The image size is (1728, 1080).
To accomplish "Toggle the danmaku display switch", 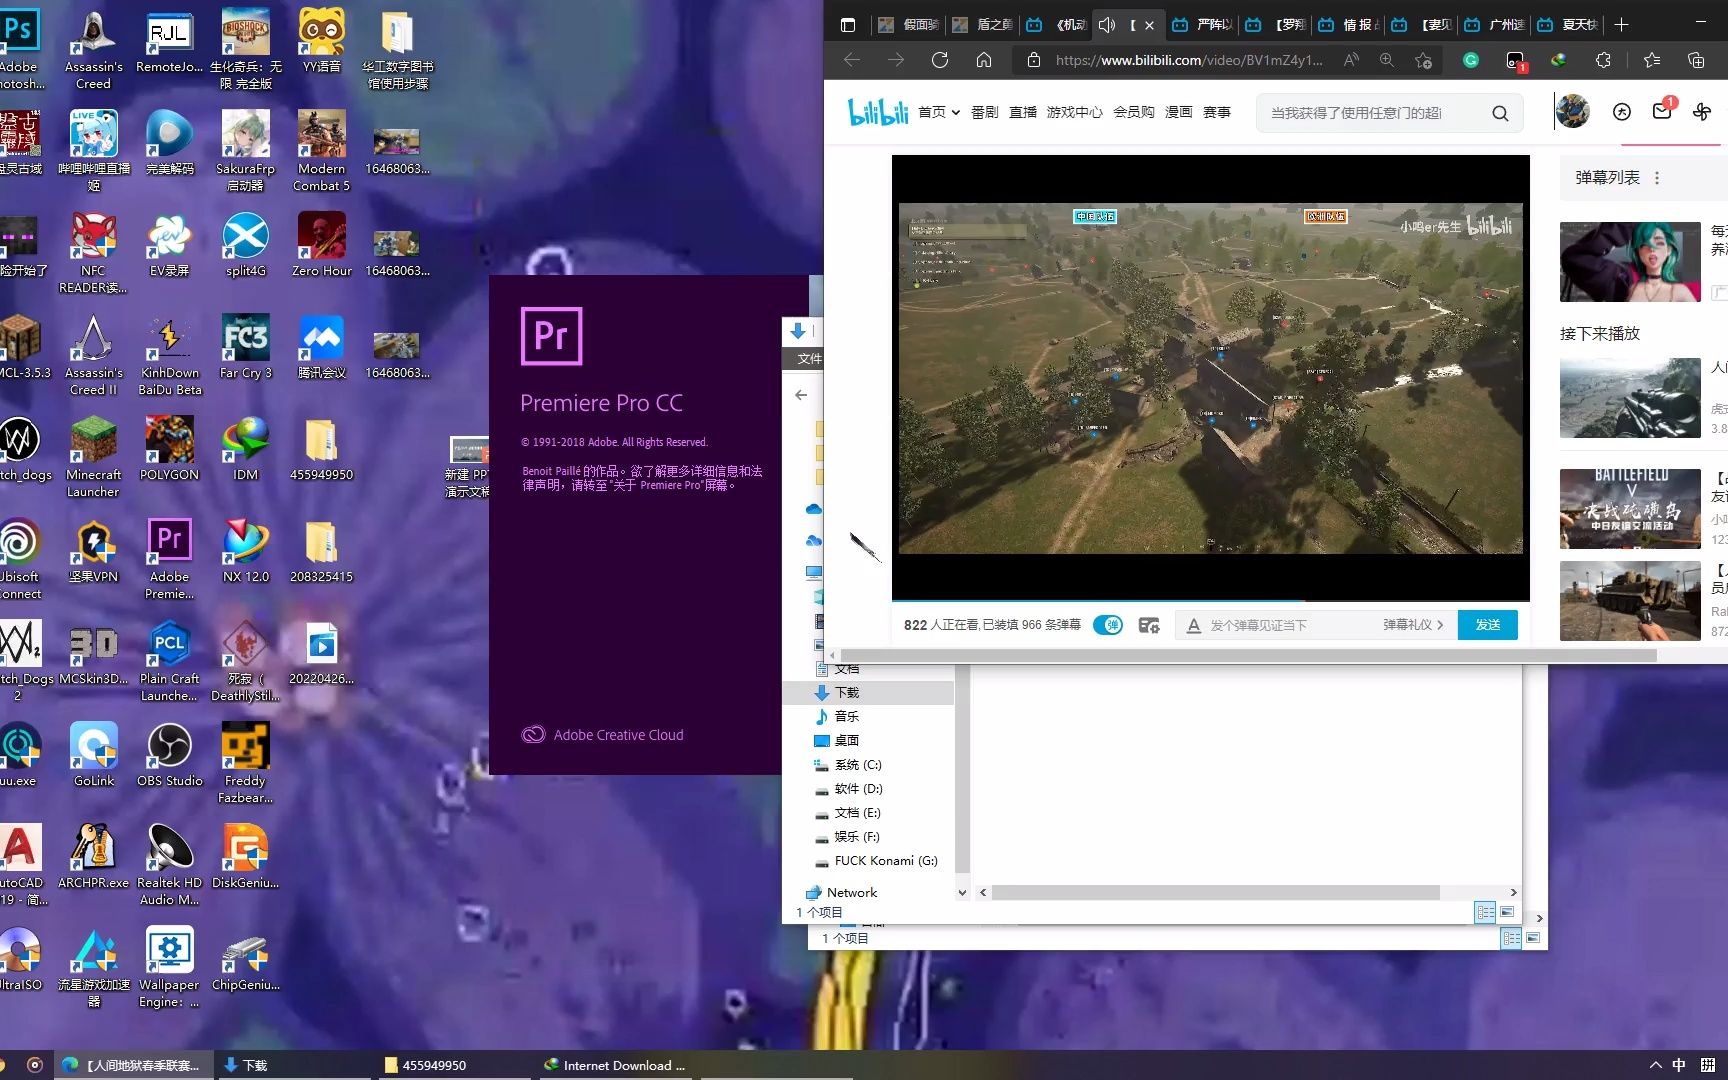I will point(1108,625).
